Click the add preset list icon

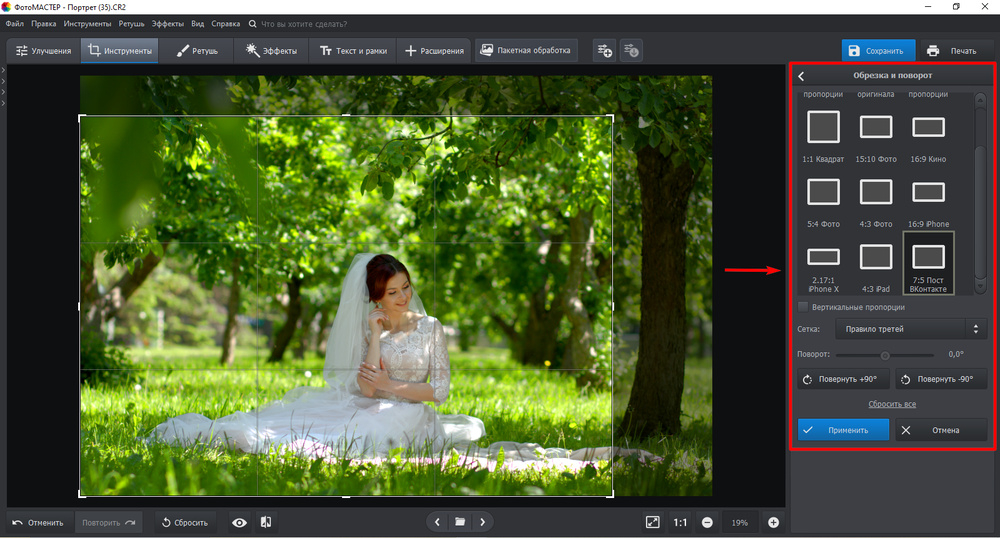coord(604,50)
